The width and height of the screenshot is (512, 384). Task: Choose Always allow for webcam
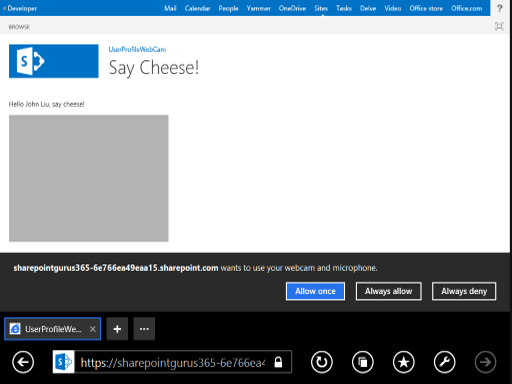click(389, 291)
